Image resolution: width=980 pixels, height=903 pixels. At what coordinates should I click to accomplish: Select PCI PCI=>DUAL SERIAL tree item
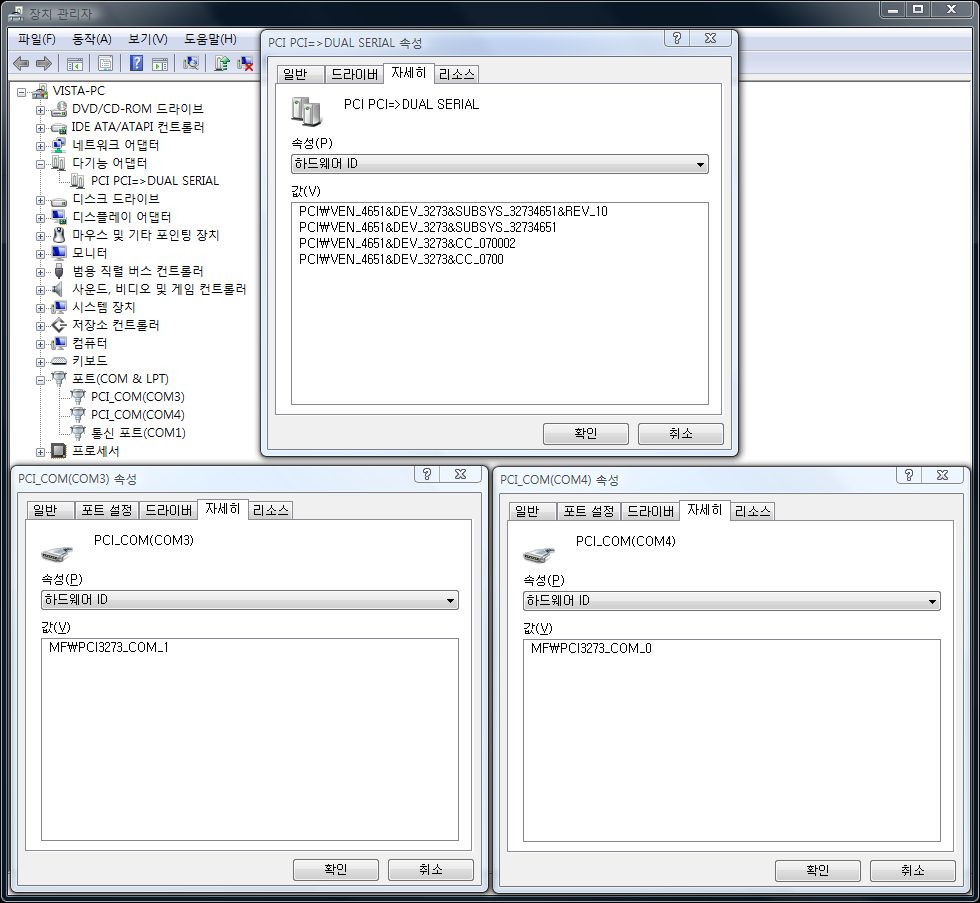tap(155, 181)
